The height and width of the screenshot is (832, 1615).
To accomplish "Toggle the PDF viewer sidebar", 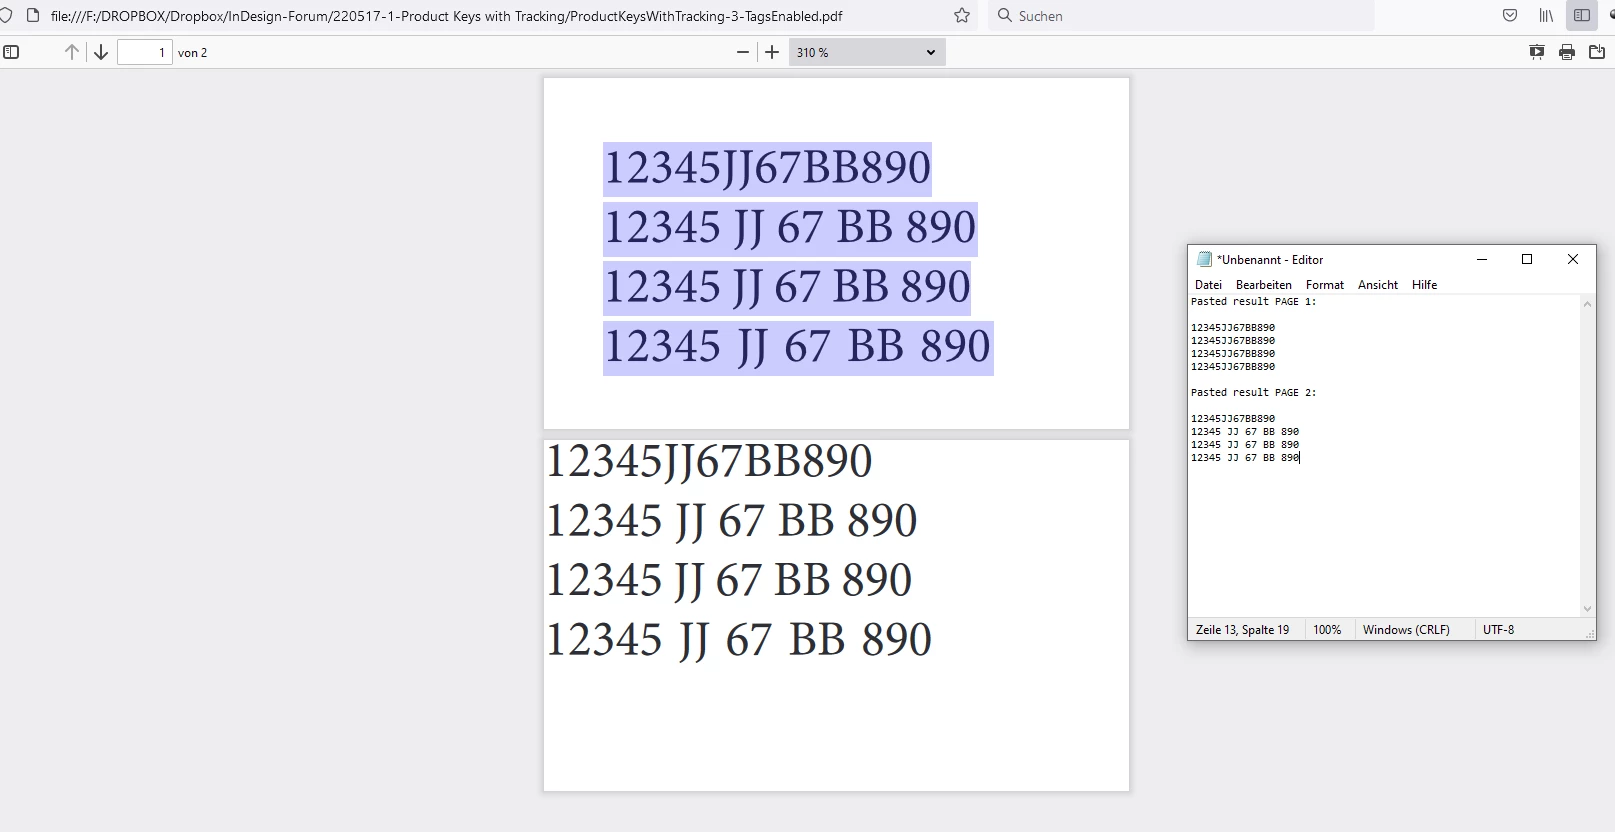I will (x=11, y=52).
